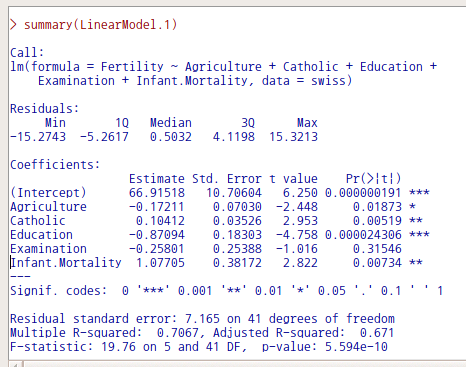This screenshot has height=367, width=466.
Task: Click the 'Signif. codes:' label
Action: pyautogui.click(x=58, y=291)
